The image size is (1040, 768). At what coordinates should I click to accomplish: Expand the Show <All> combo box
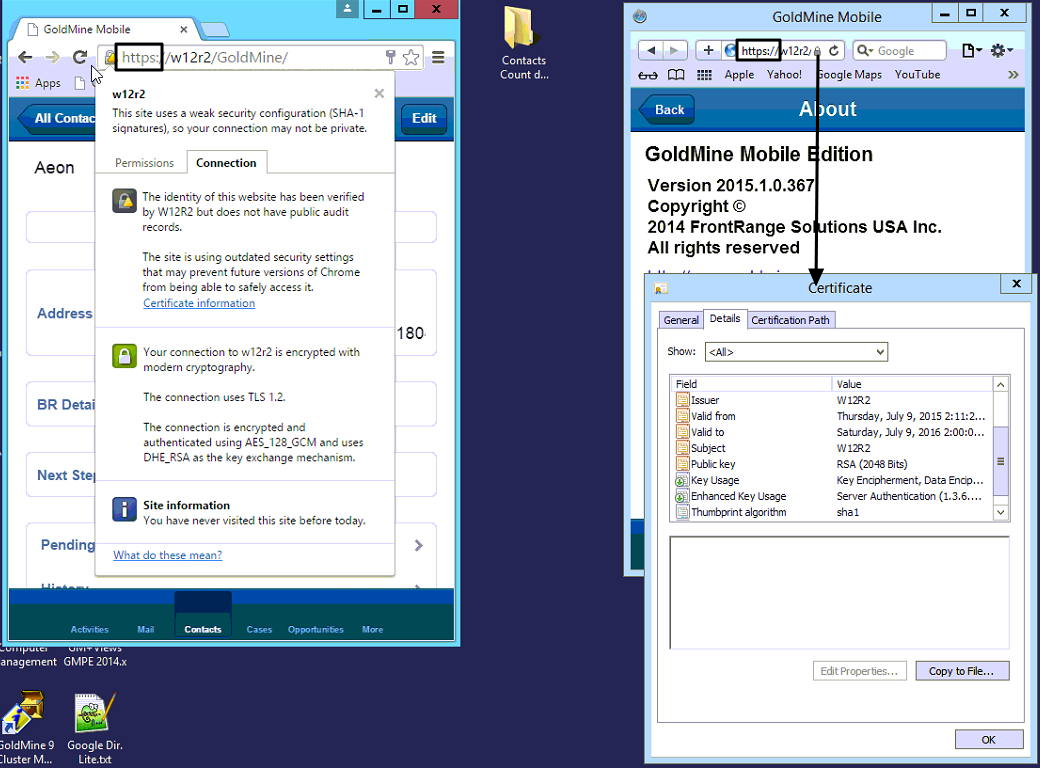[795, 352]
